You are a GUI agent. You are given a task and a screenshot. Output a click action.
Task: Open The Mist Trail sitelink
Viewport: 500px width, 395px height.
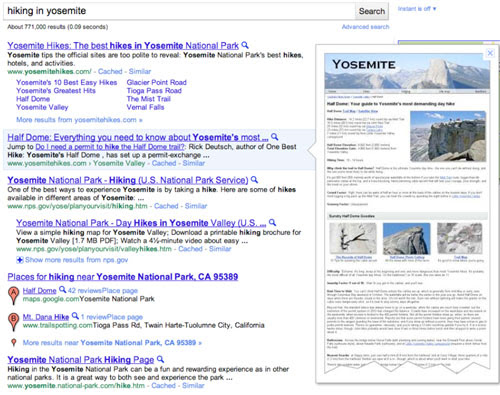[149, 99]
